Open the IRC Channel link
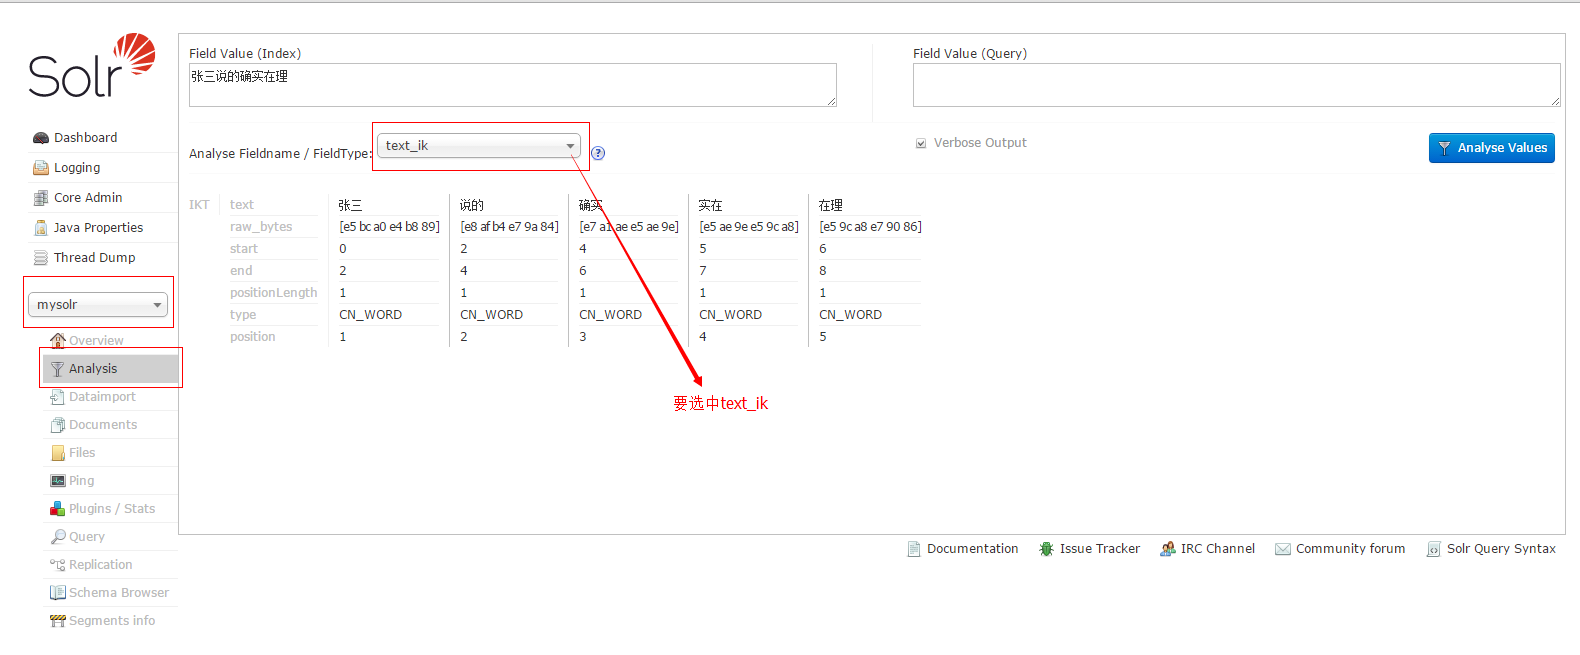The image size is (1580, 655). click(x=1217, y=549)
